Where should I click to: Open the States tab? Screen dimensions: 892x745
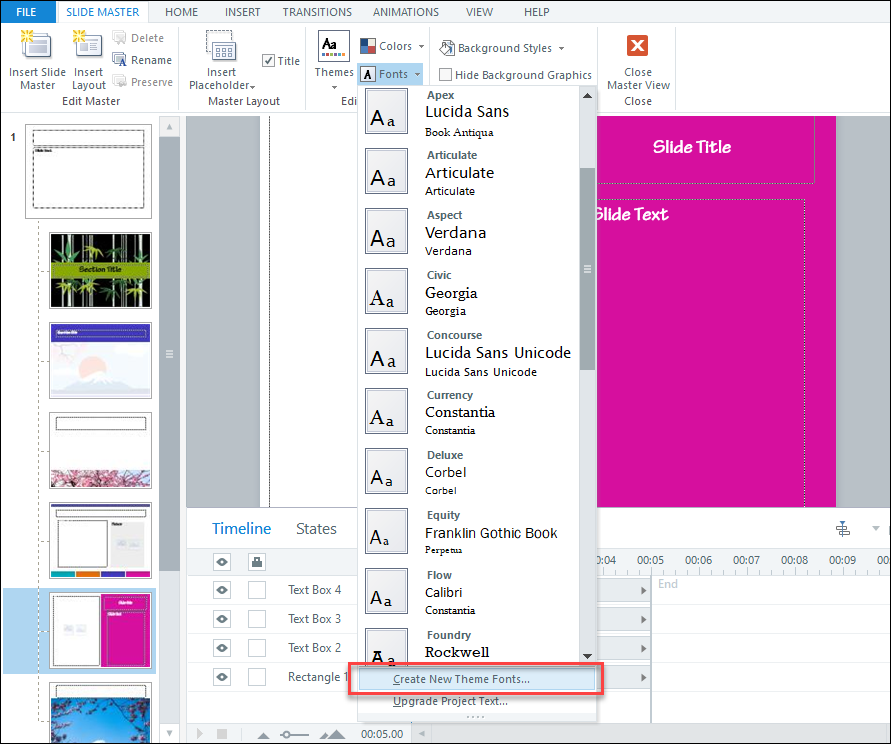pyautogui.click(x=316, y=529)
